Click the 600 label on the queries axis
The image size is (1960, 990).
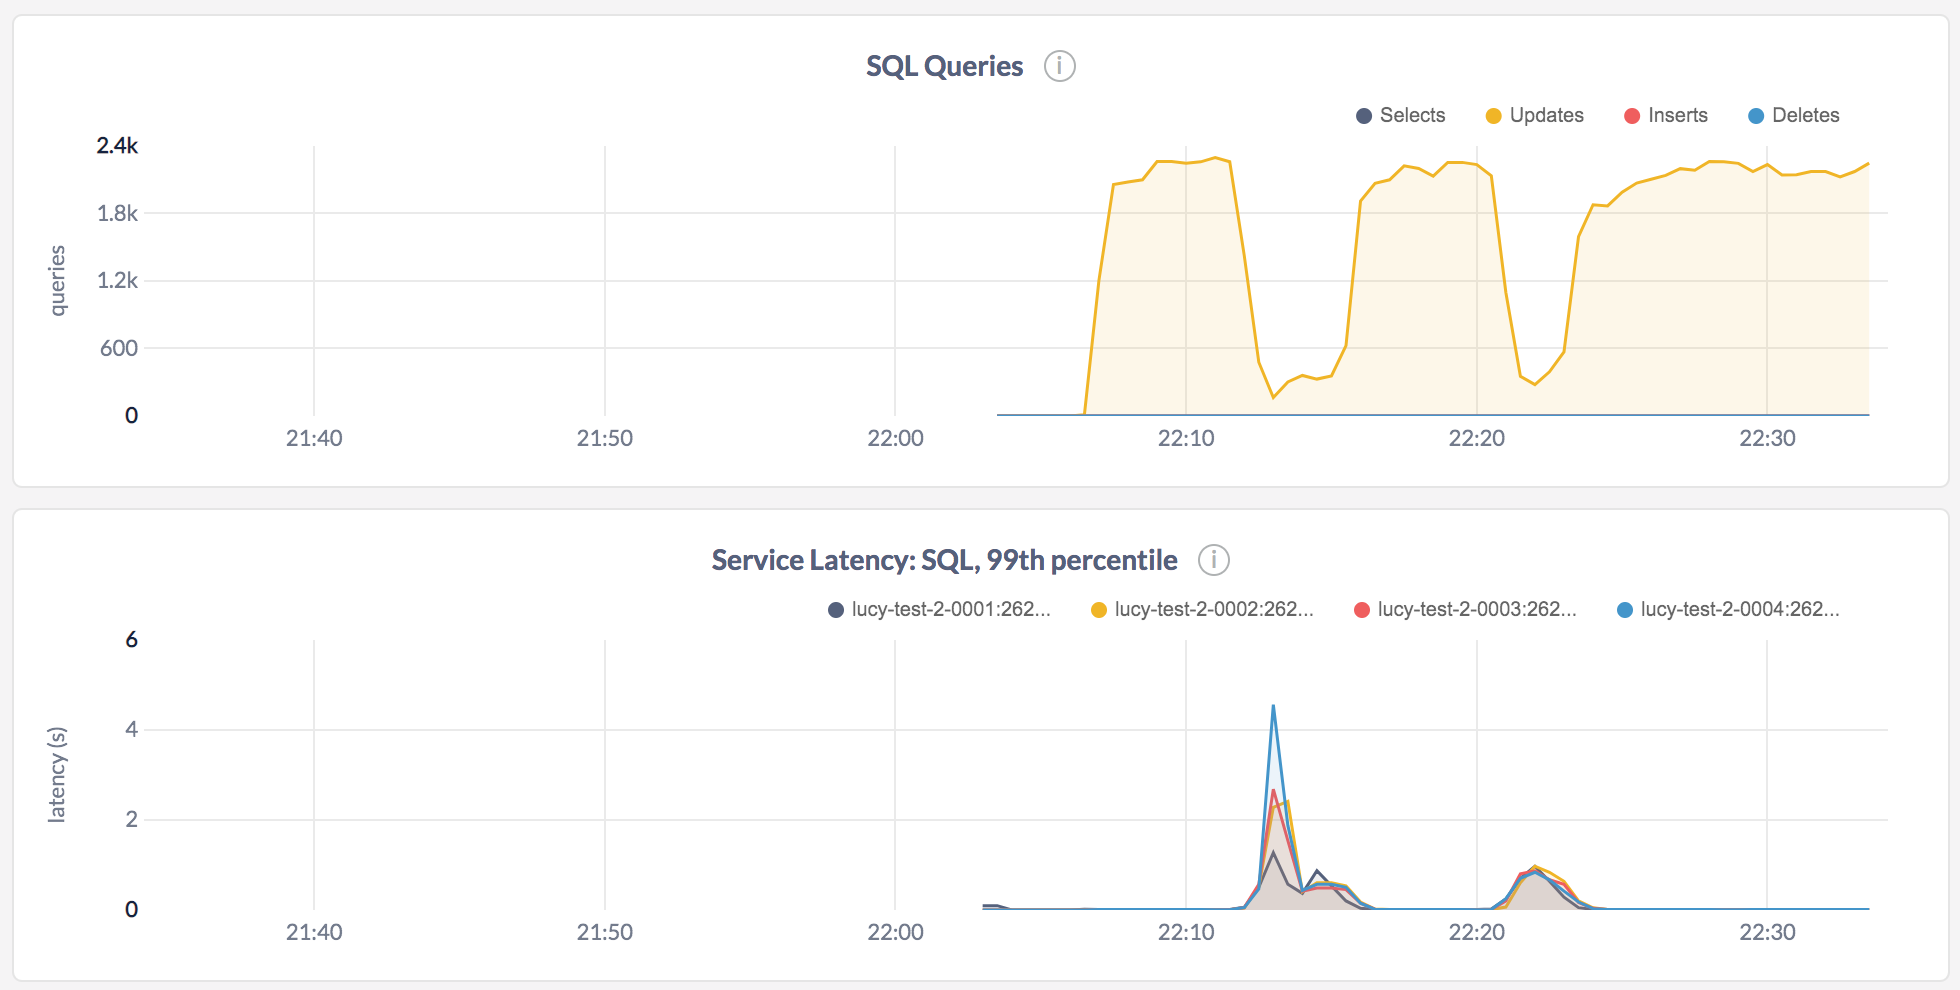tap(119, 348)
